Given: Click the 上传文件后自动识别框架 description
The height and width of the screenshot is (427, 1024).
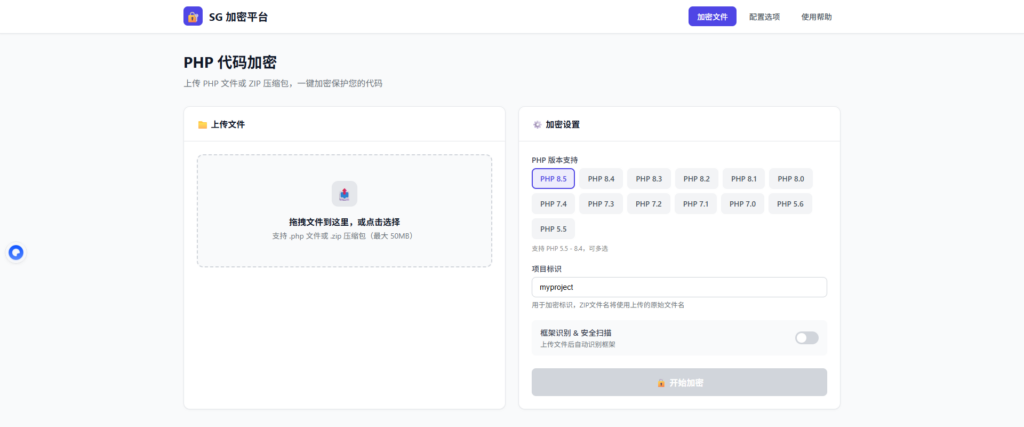Looking at the screenshot, I should (578, 344).
